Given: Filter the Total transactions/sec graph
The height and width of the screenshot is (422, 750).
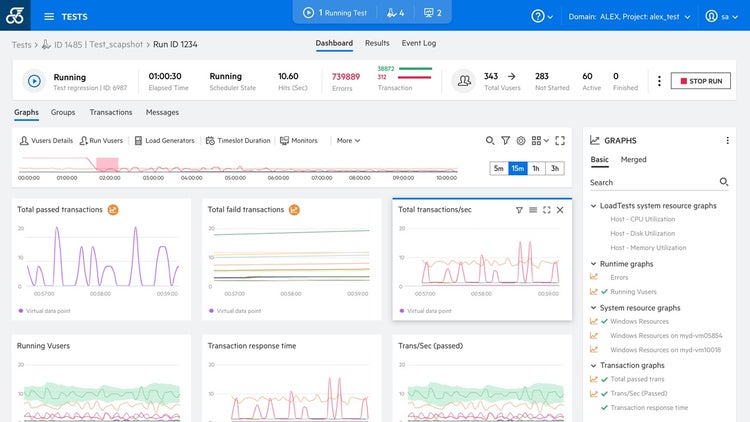Looking at the screenshot, I should pos(519,210).
